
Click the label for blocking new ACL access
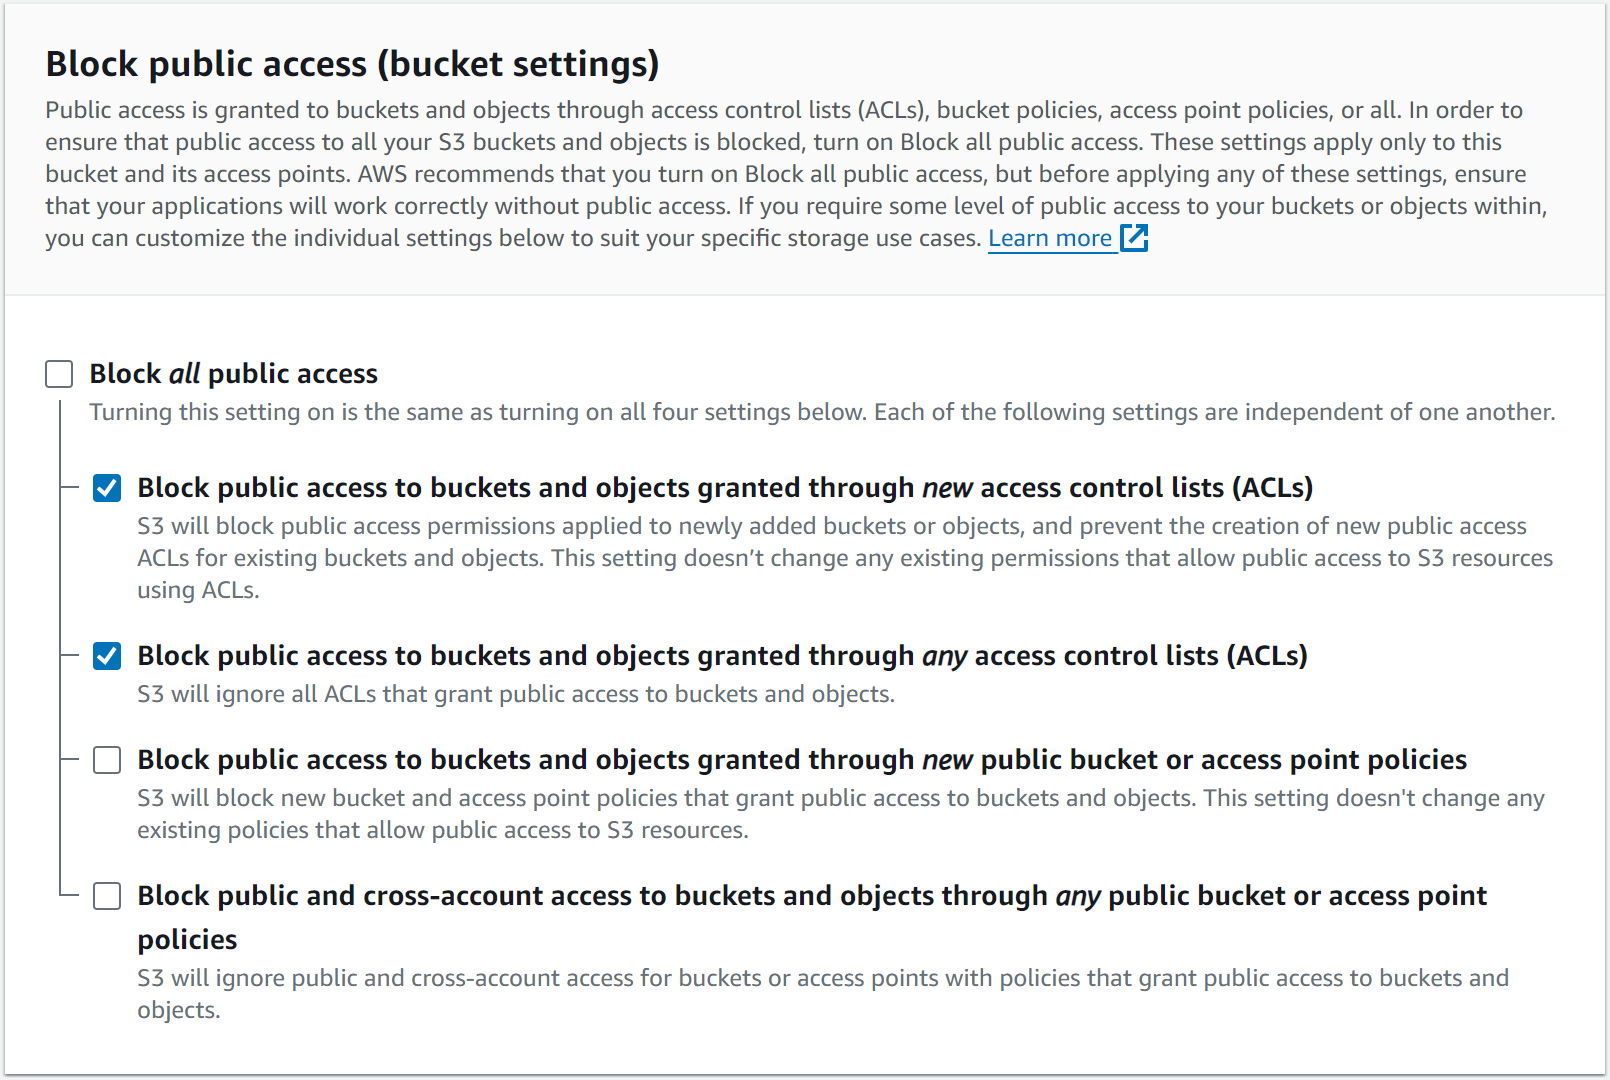pos(724,488)
